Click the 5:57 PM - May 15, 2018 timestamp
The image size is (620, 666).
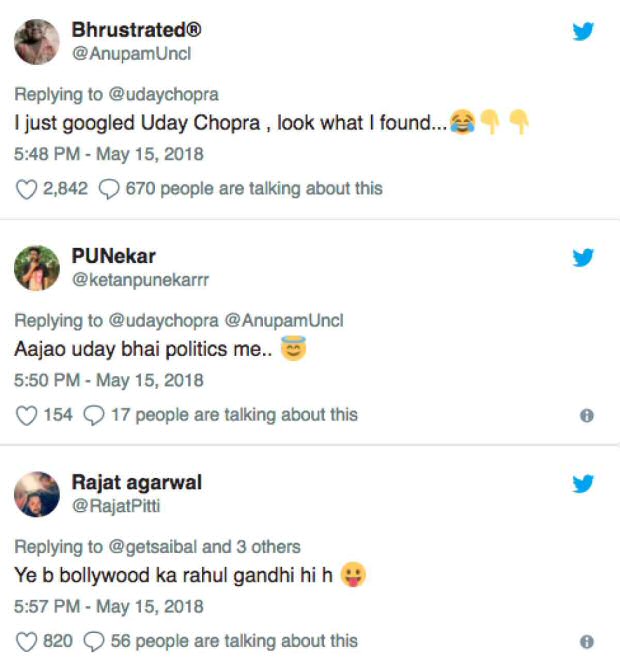click(x=109, y=607)
